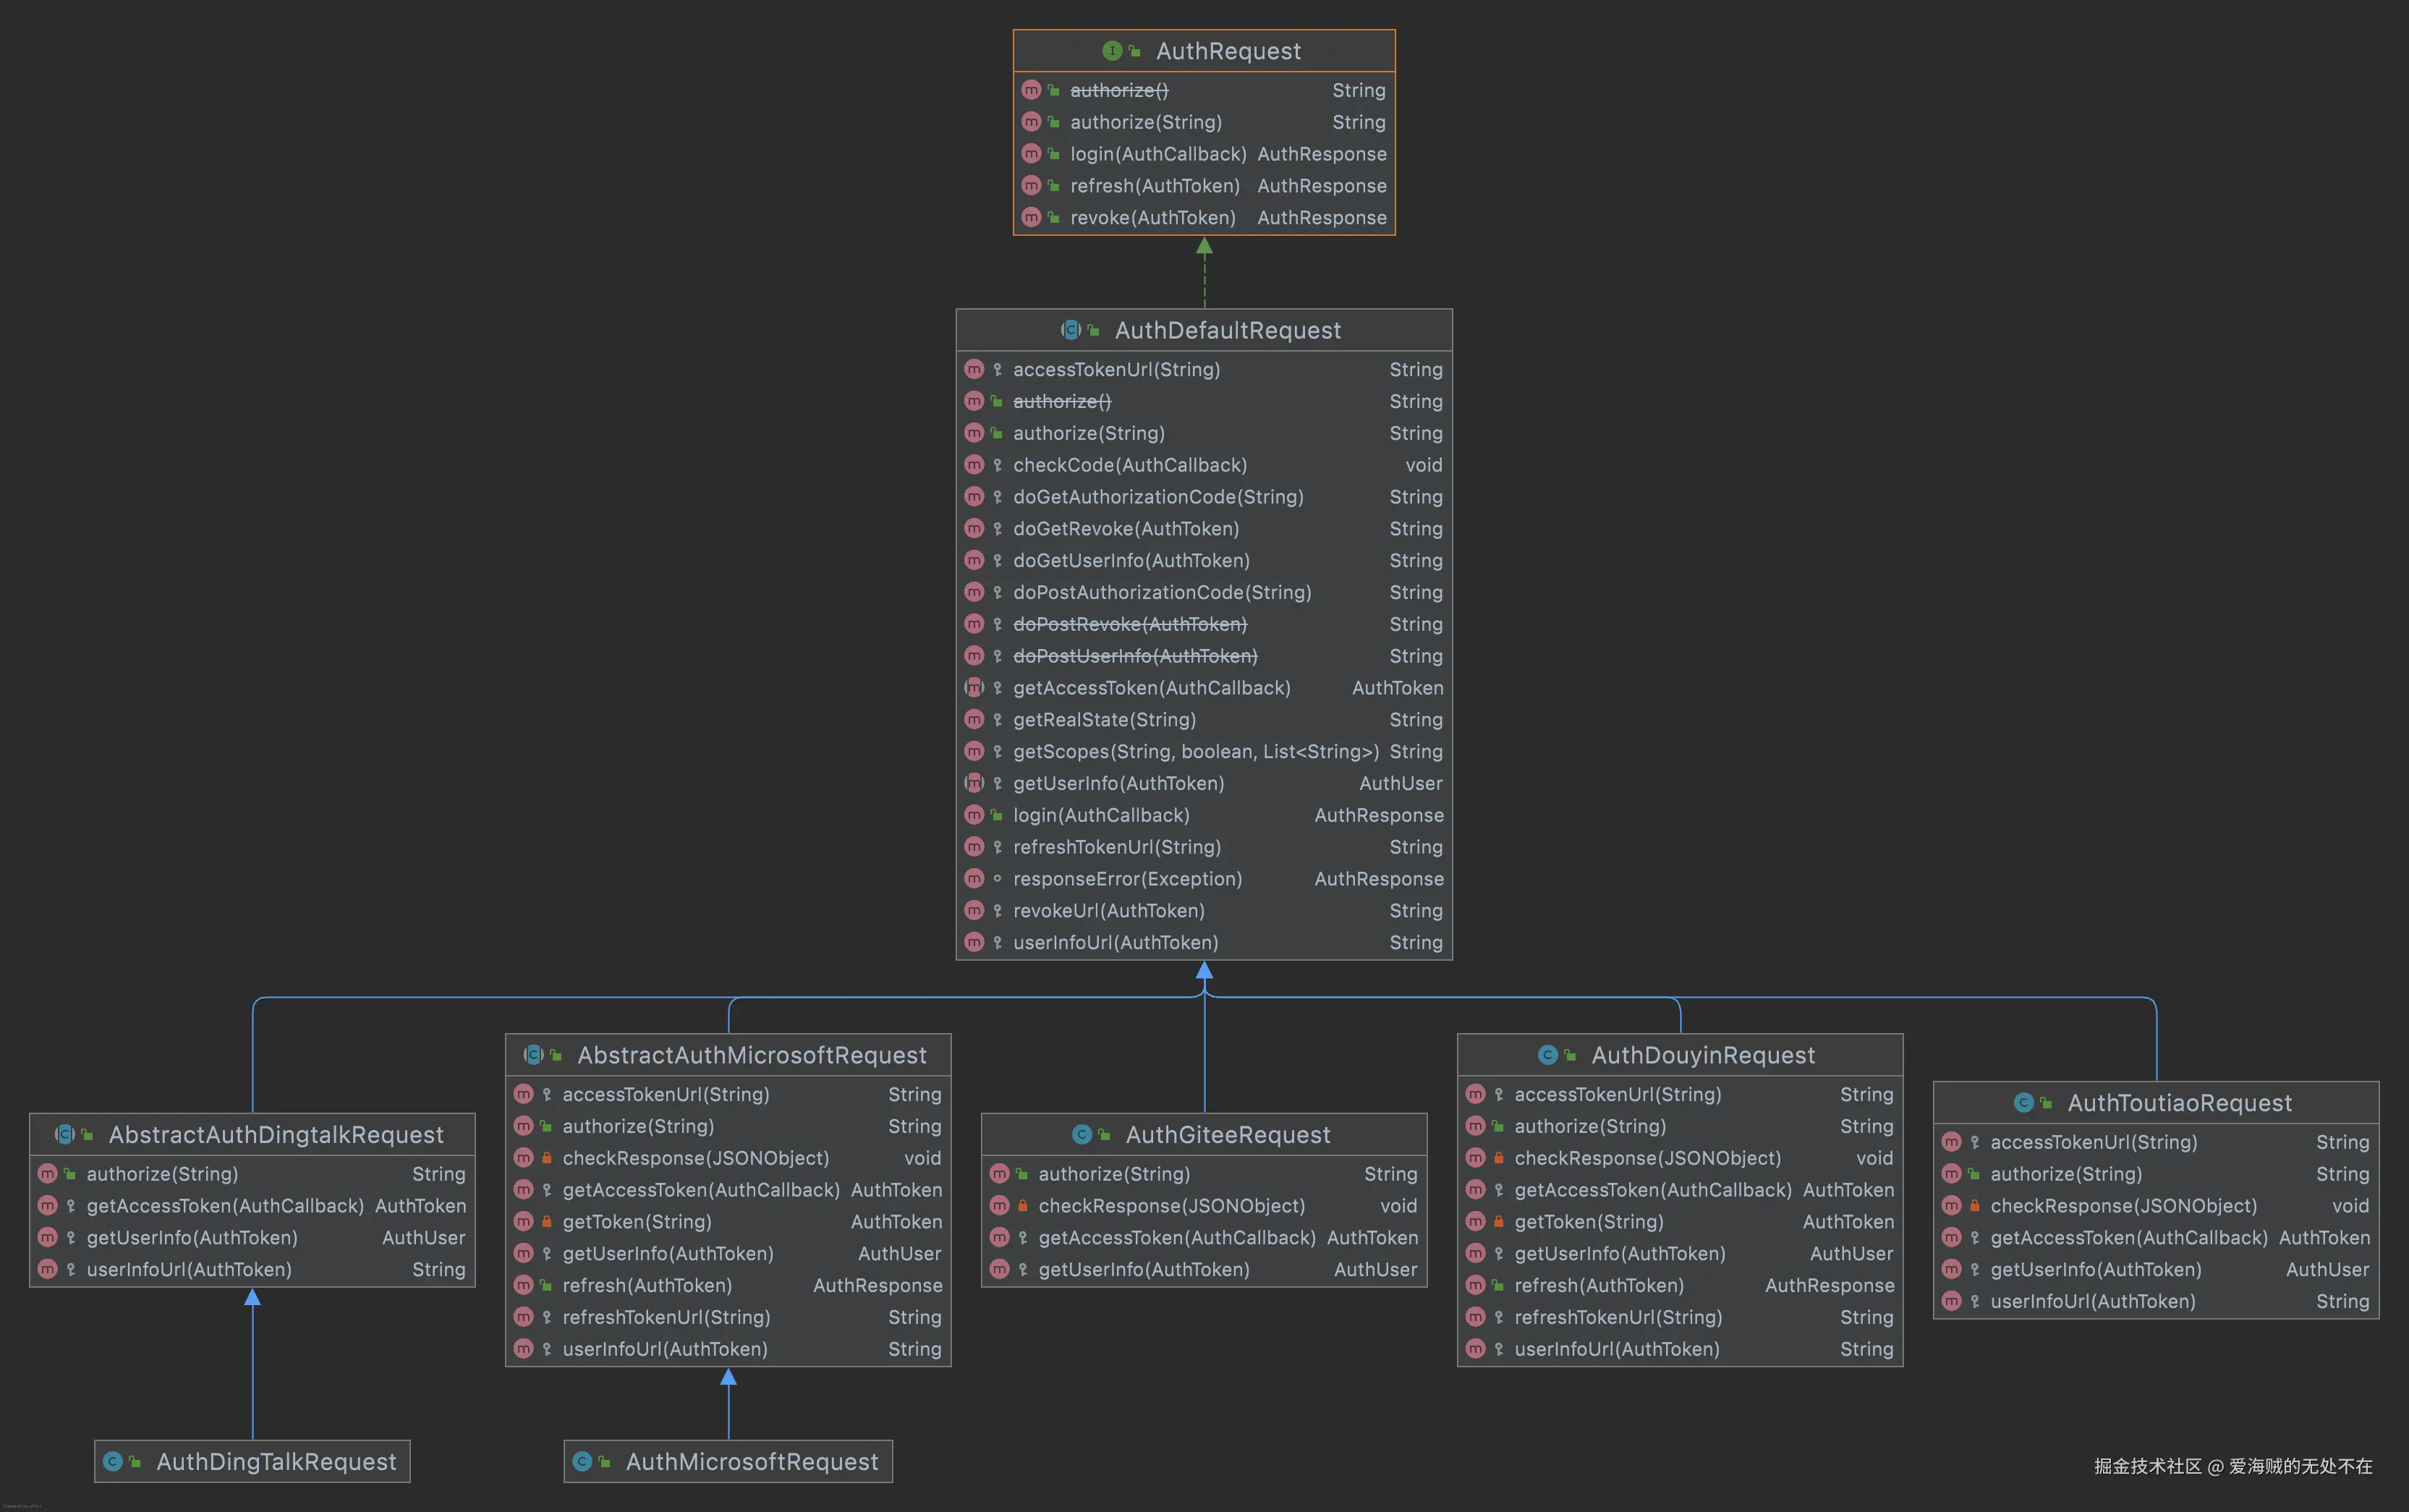2409x1512 pixels.
Task: Select checkResponse(JSONObject) in AuthGiteeRequest
Action: 1171,1206
